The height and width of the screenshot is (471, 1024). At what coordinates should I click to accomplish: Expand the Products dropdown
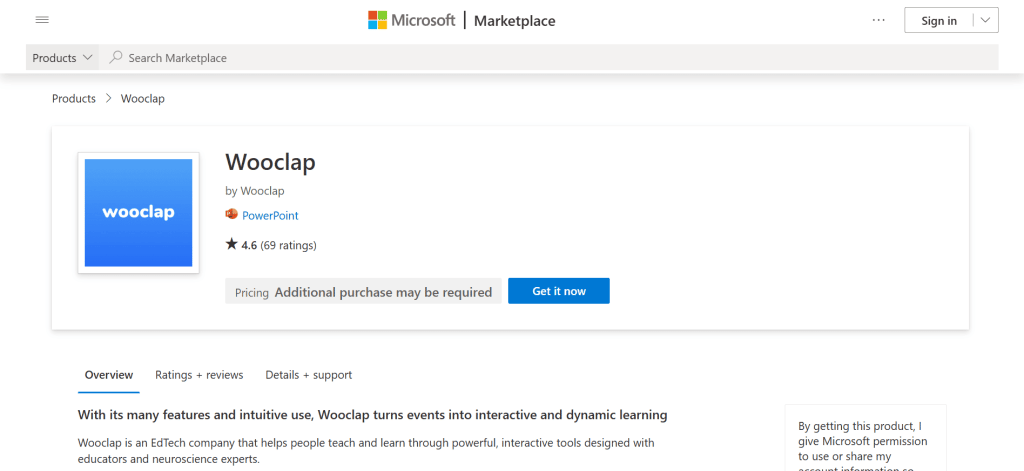coord(63,58)
